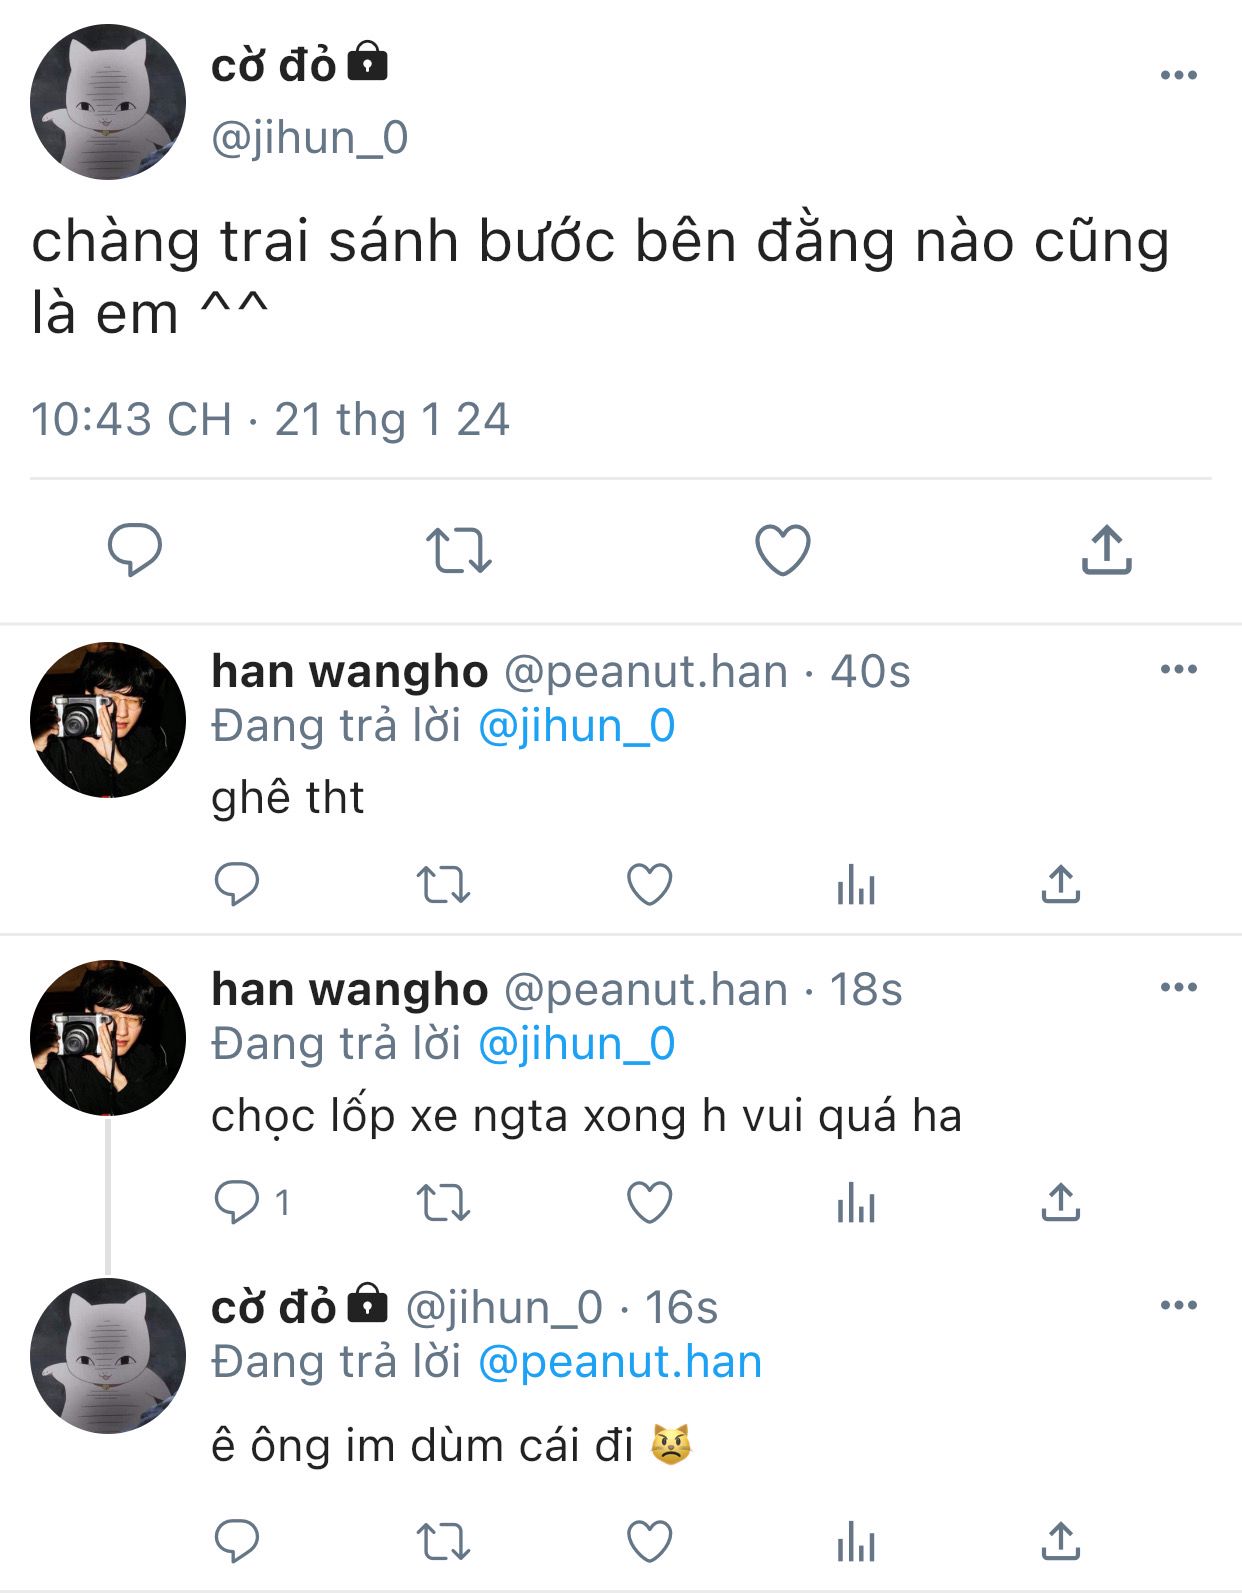Image resolution: width=1242 pixels, height=1593 pixels.
Task: Open reply thread with 1 comment count
Action: tap(253, 1202)
